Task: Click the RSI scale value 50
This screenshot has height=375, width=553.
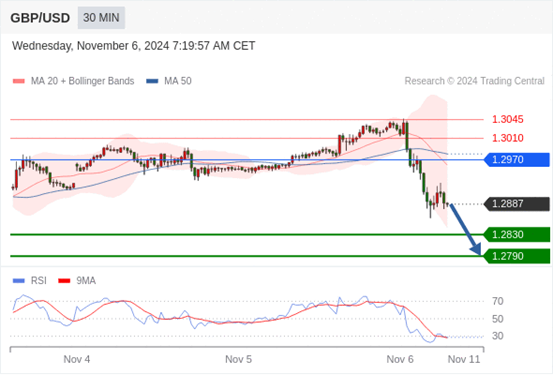Action: pos(498,319)
